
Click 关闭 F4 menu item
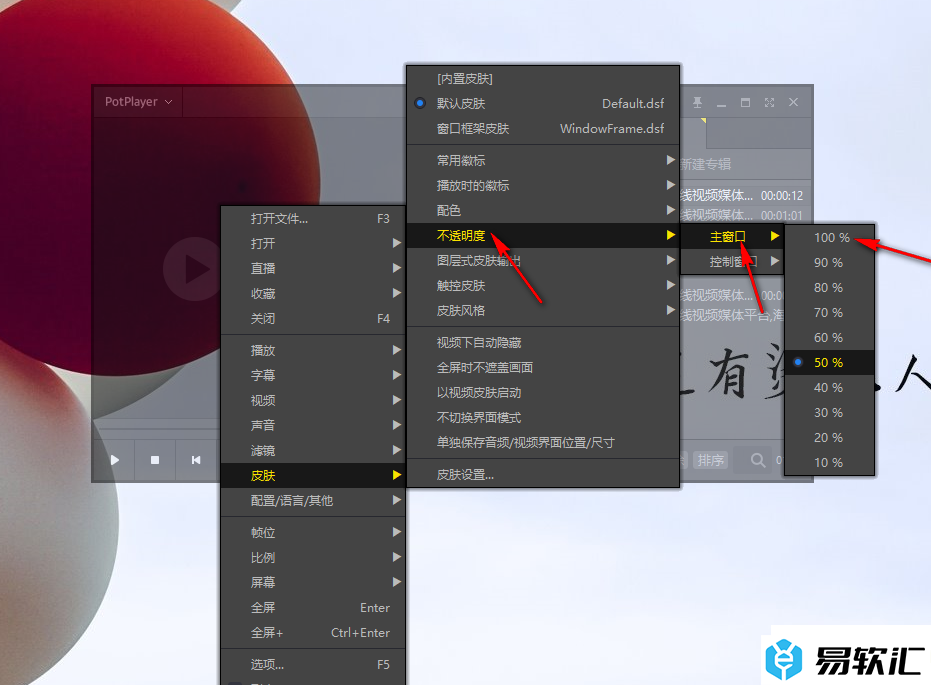coord(313,318)
